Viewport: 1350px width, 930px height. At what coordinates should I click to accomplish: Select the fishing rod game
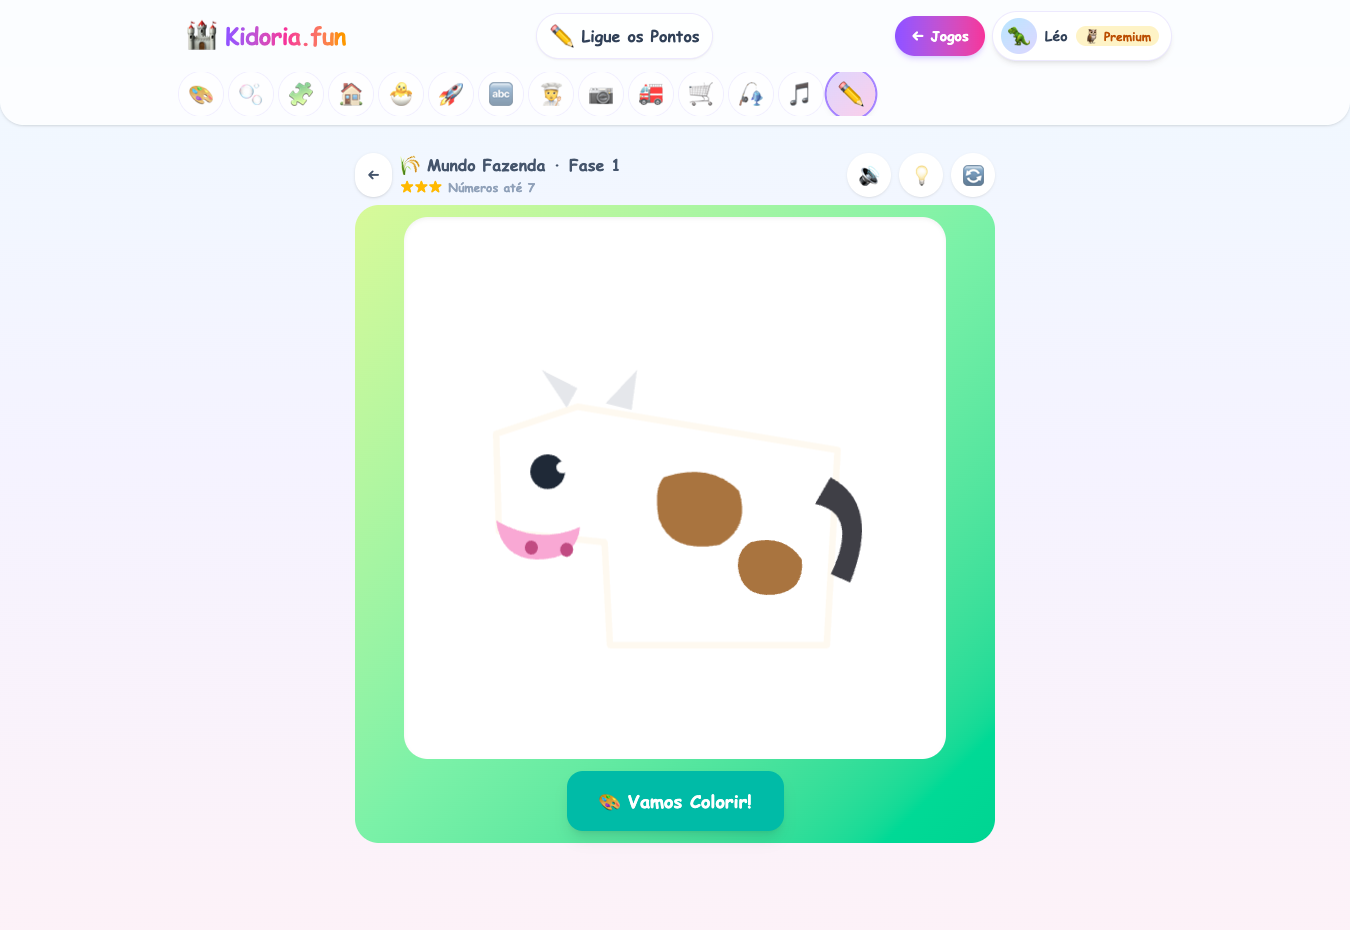[751, 94]
